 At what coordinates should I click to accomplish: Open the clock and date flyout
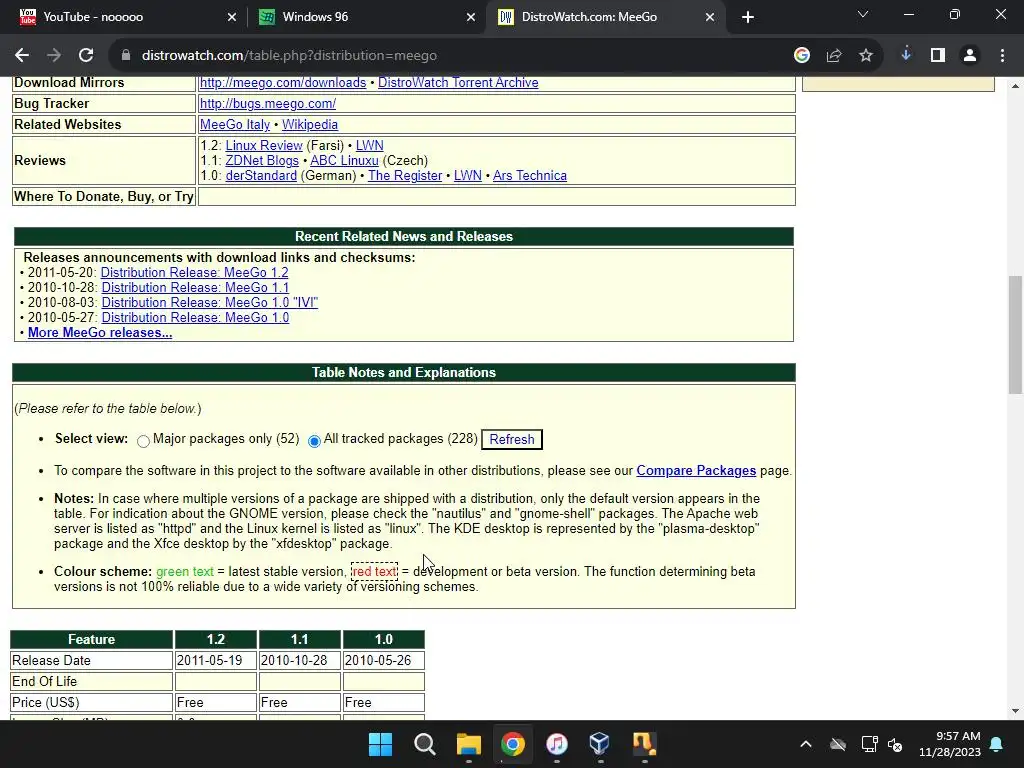(x=950, y=744)
